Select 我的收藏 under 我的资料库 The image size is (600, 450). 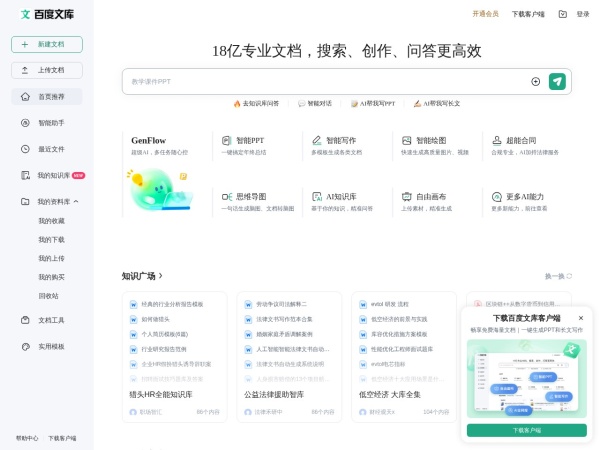tap(51, 221)
